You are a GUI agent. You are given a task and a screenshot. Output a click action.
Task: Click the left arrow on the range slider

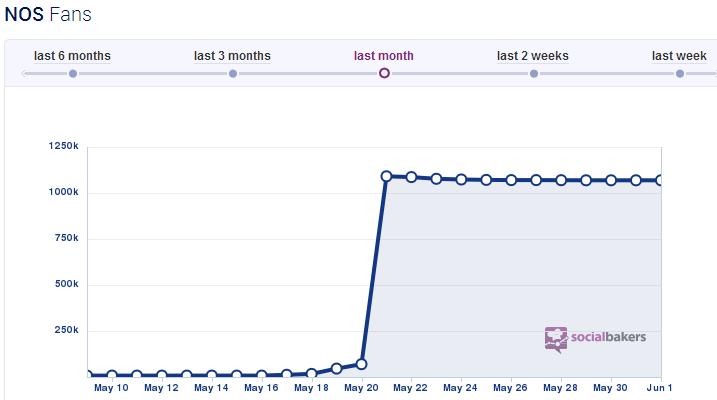(25, 73)
